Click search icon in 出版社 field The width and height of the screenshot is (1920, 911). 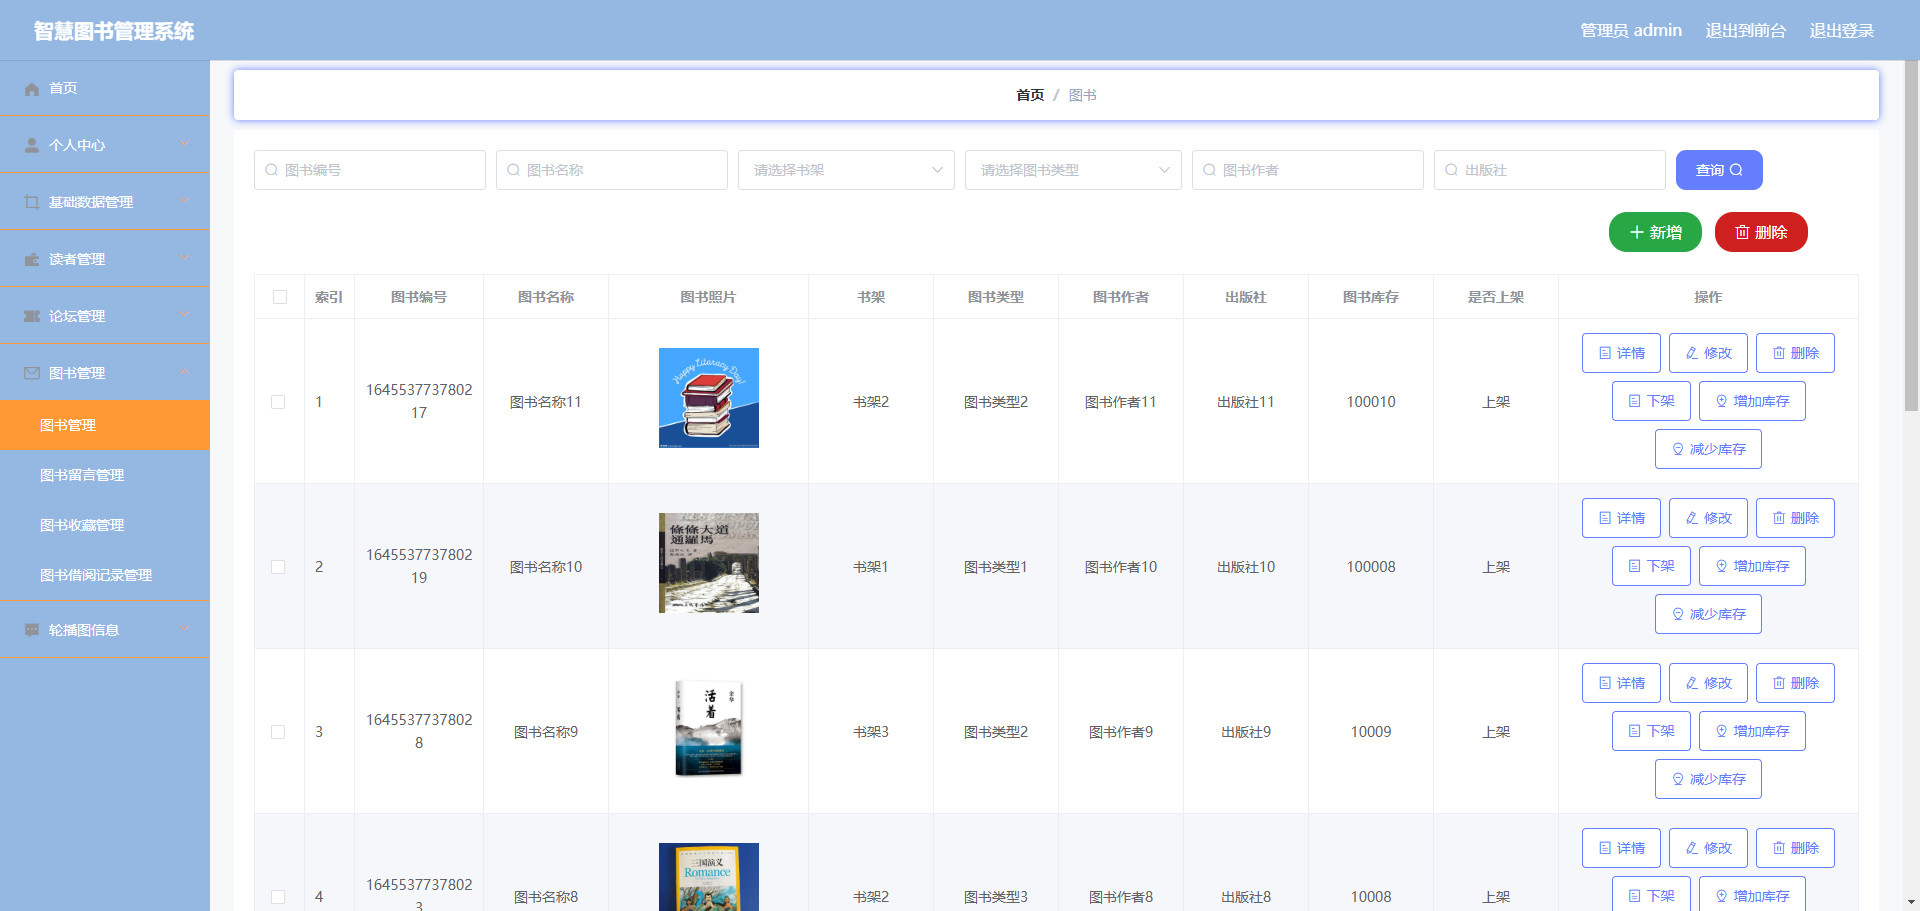(1451, 170)
